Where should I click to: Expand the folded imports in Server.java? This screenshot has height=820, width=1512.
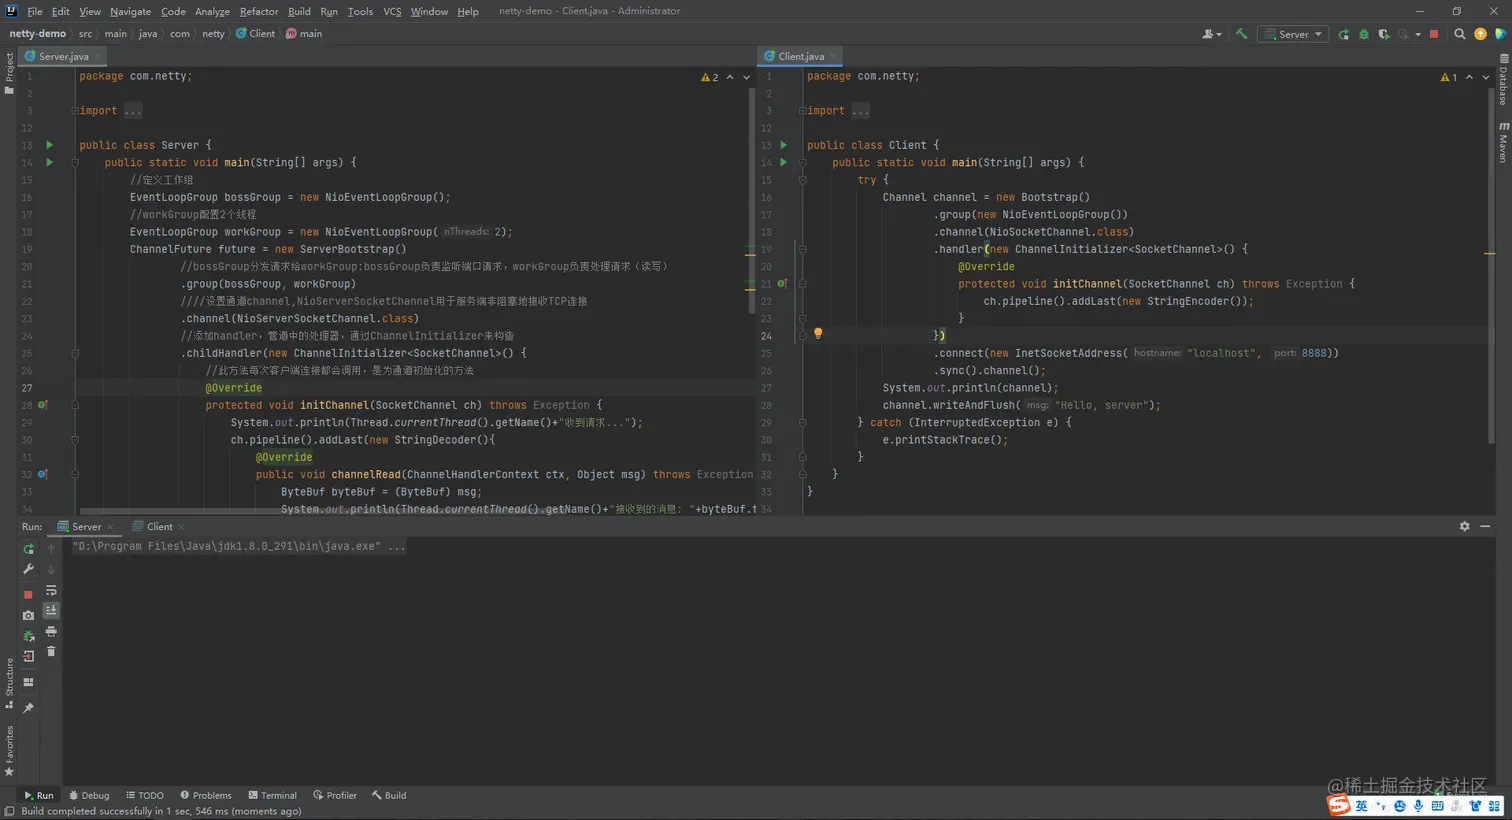132,111
